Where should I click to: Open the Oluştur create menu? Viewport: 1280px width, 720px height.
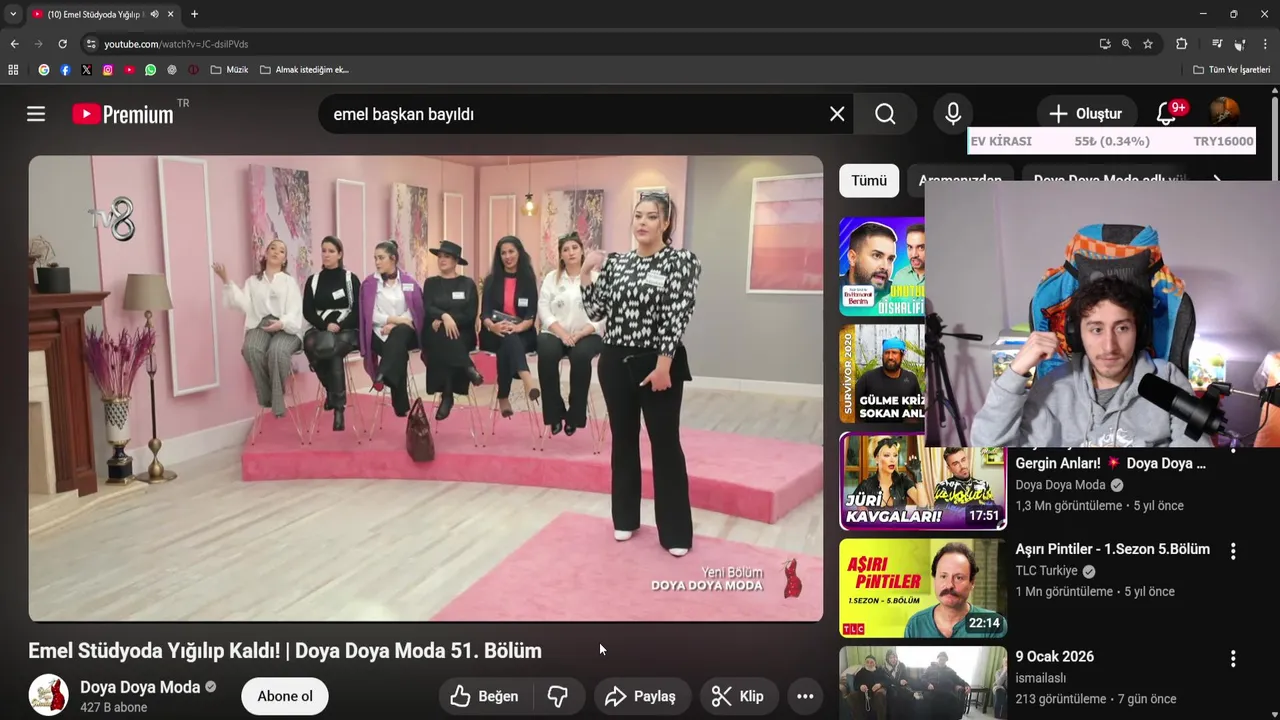[x=1085, y=114]
